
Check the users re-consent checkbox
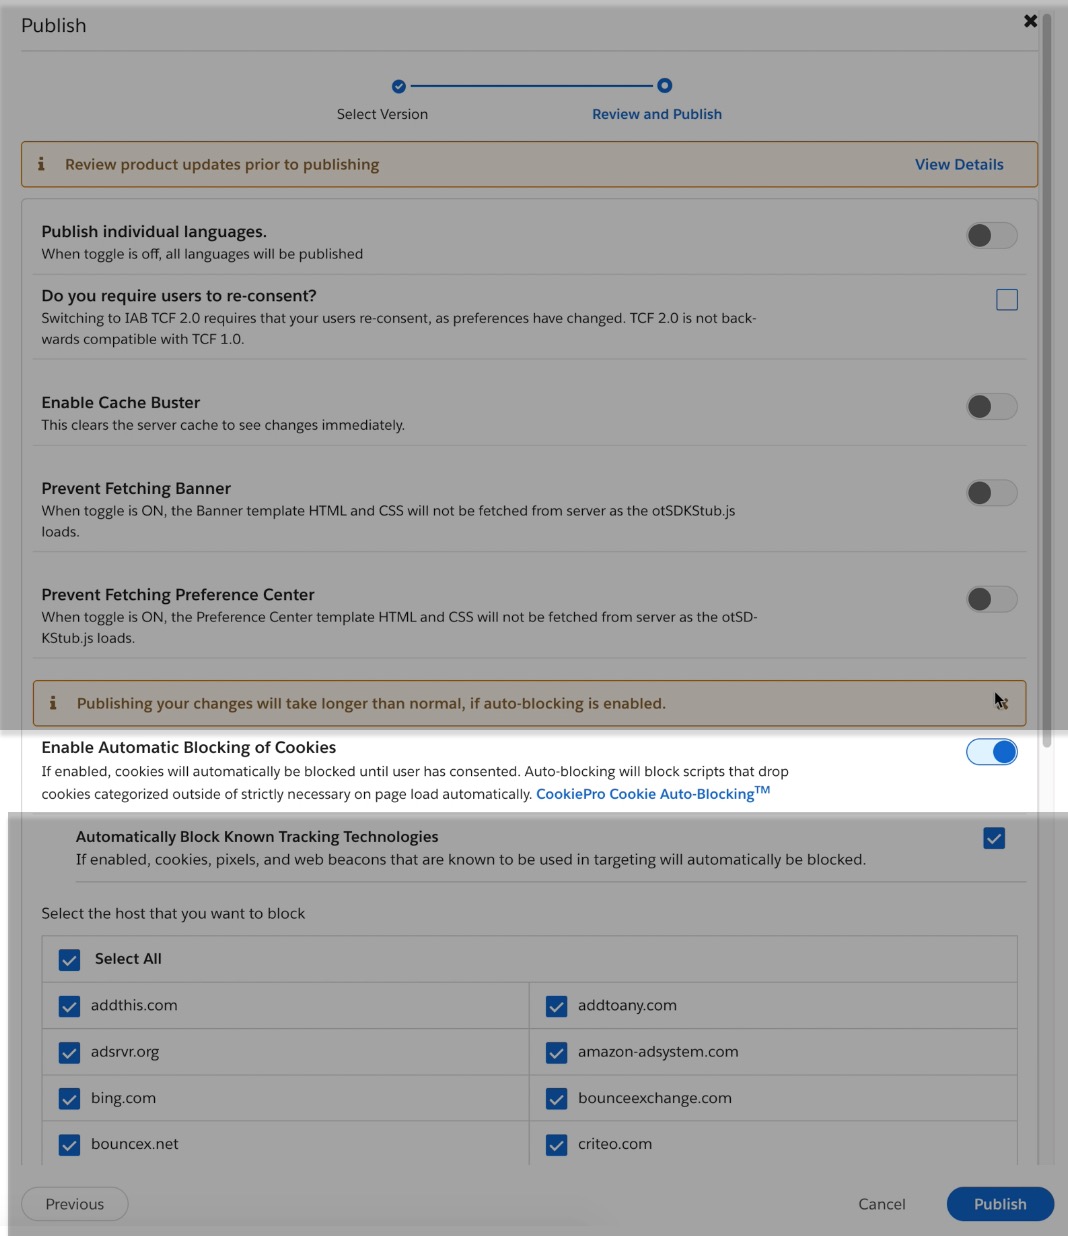coord(1006,299)
